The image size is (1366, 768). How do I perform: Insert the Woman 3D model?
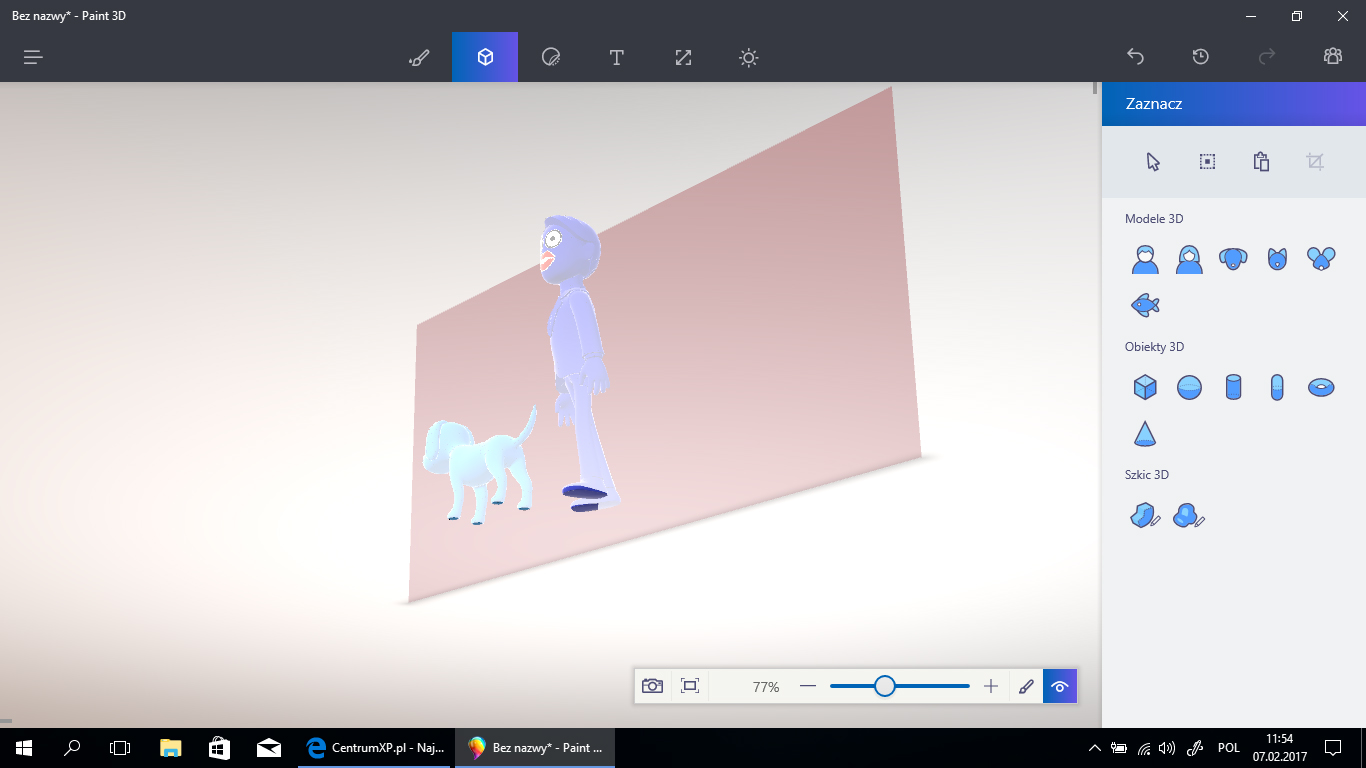(1189, 259)
